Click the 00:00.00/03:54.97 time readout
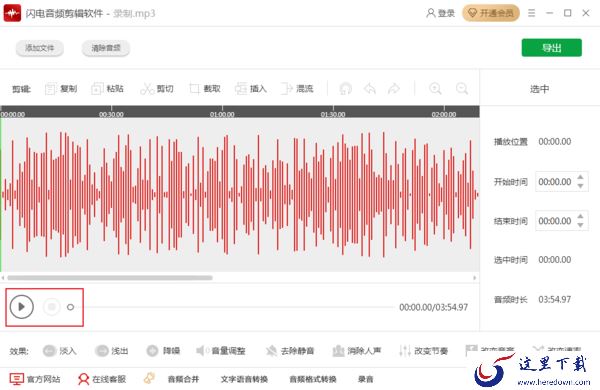The width and height of the screenshot is (600, 390). [x=434, y=307]
